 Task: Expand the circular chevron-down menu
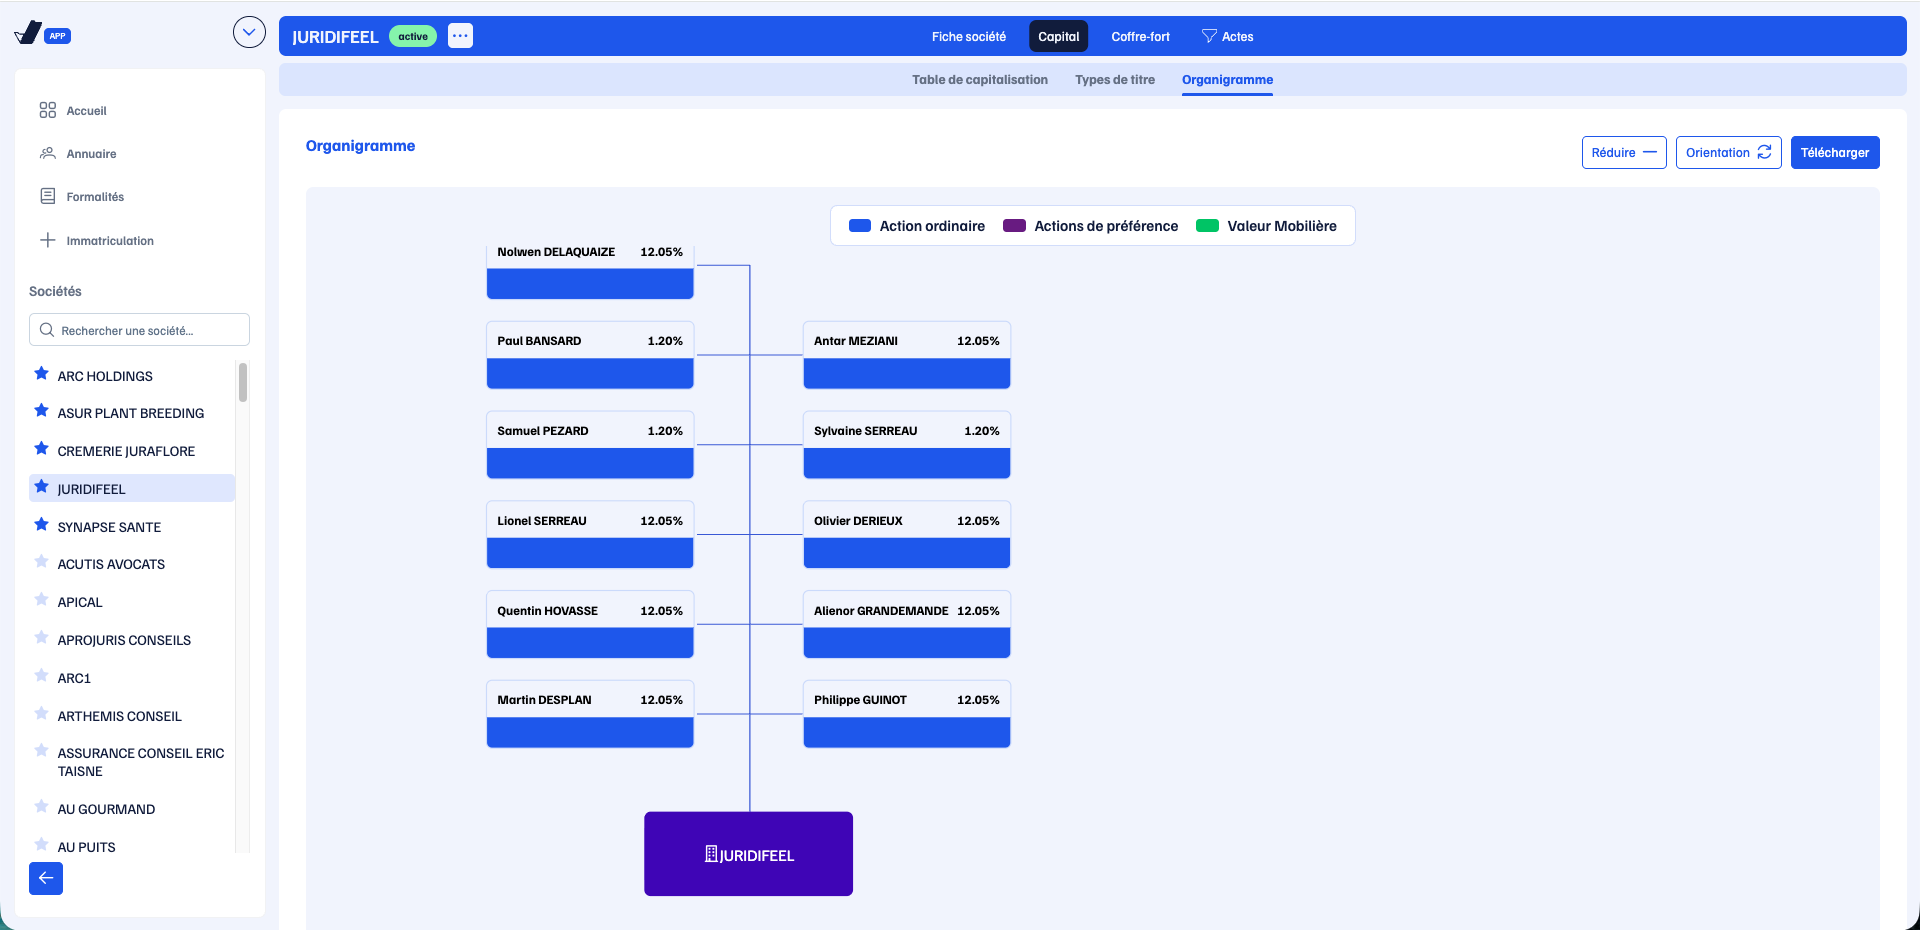click(249, 32)
